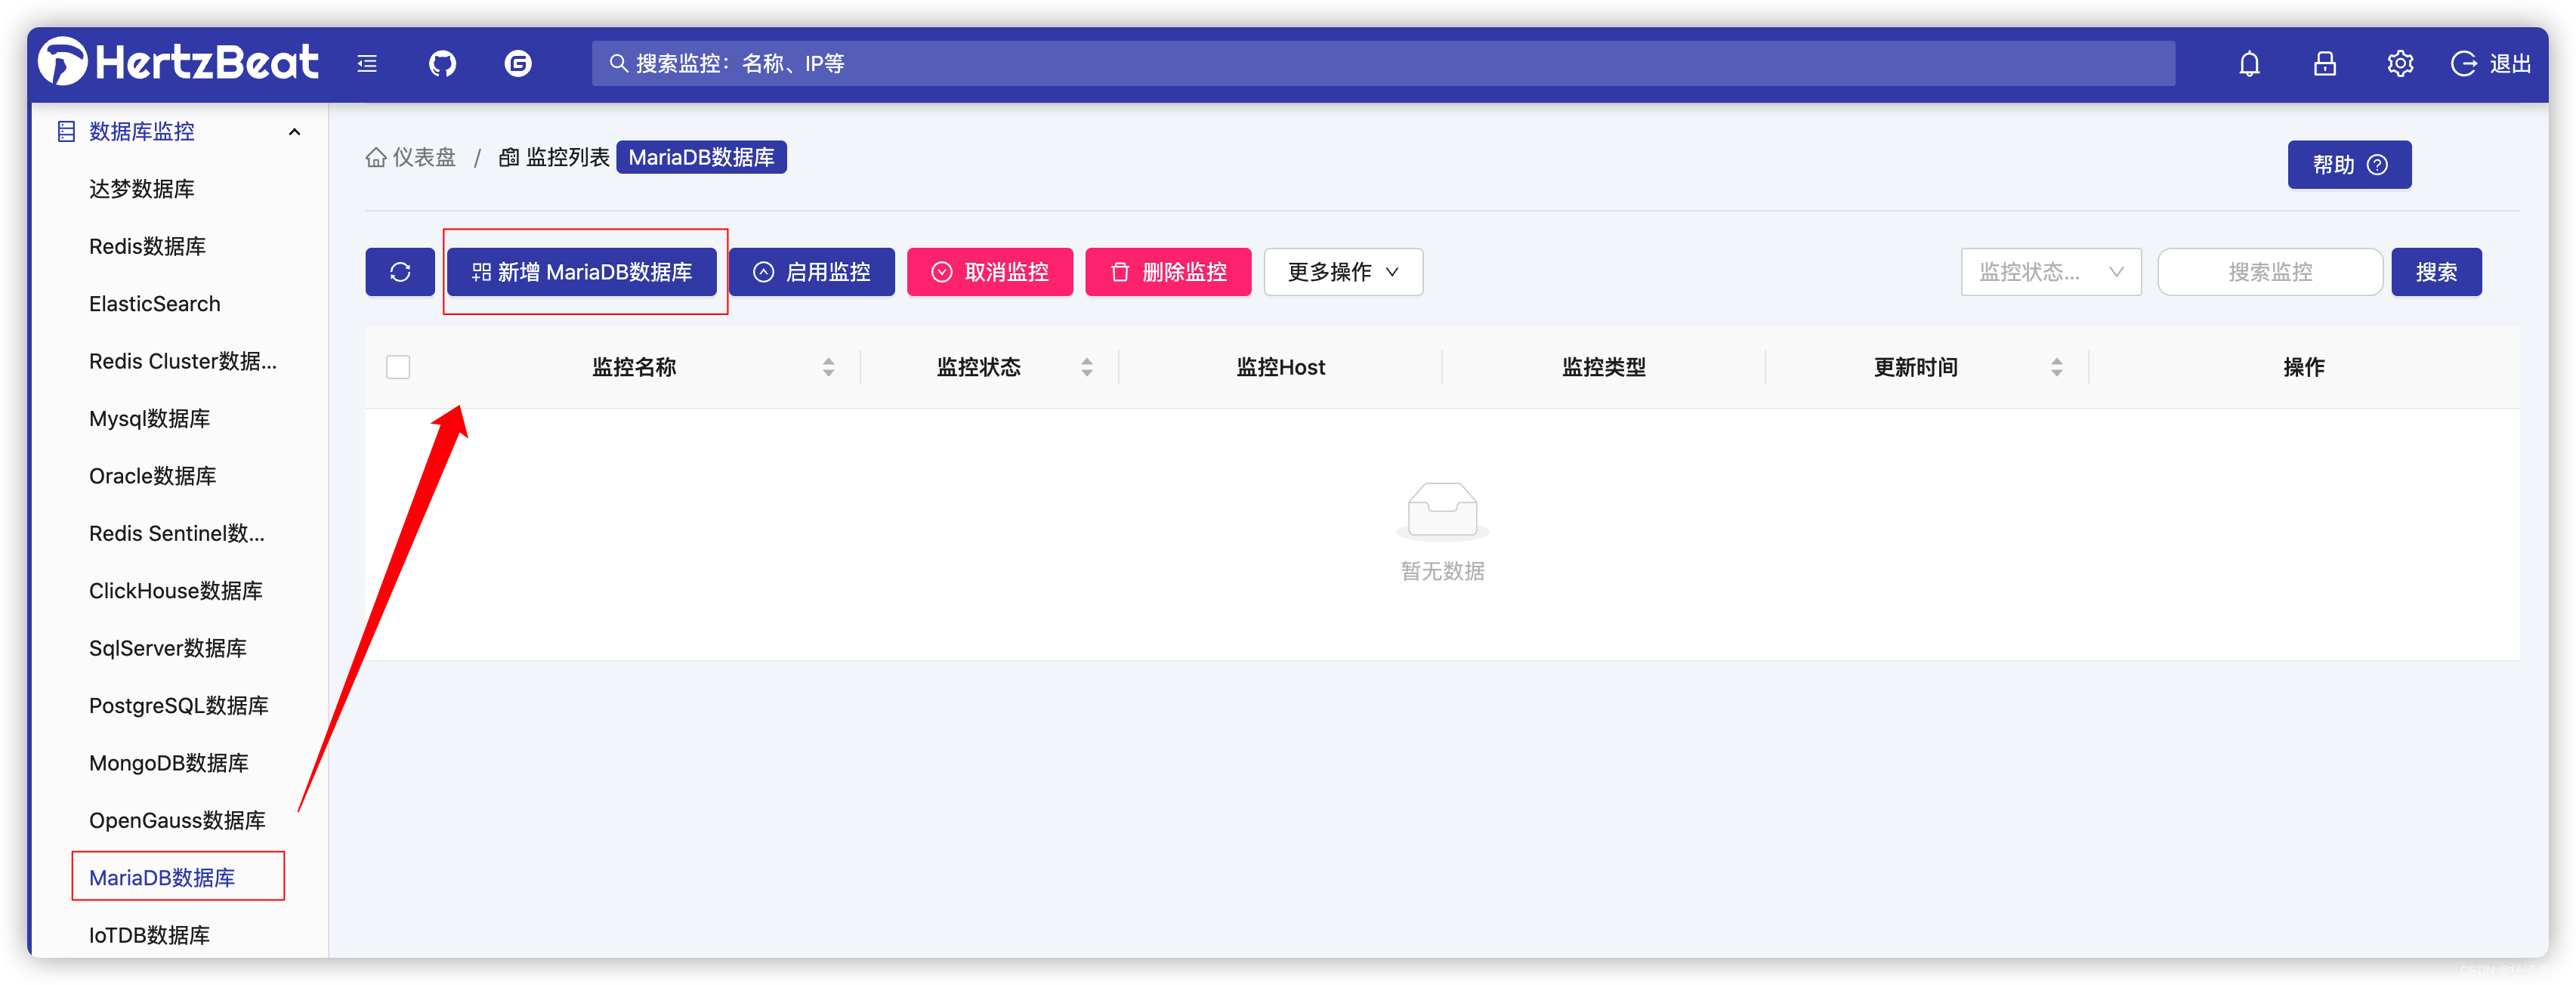This screenshot has height=985, width=2576.
Task: Toggle the select-all table checkbox
Action: pos(398,367)
